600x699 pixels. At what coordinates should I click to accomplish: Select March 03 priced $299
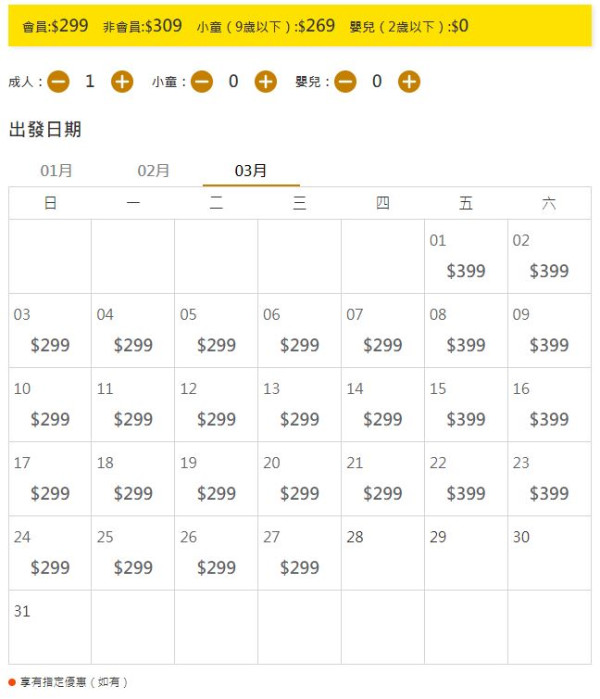50,331
